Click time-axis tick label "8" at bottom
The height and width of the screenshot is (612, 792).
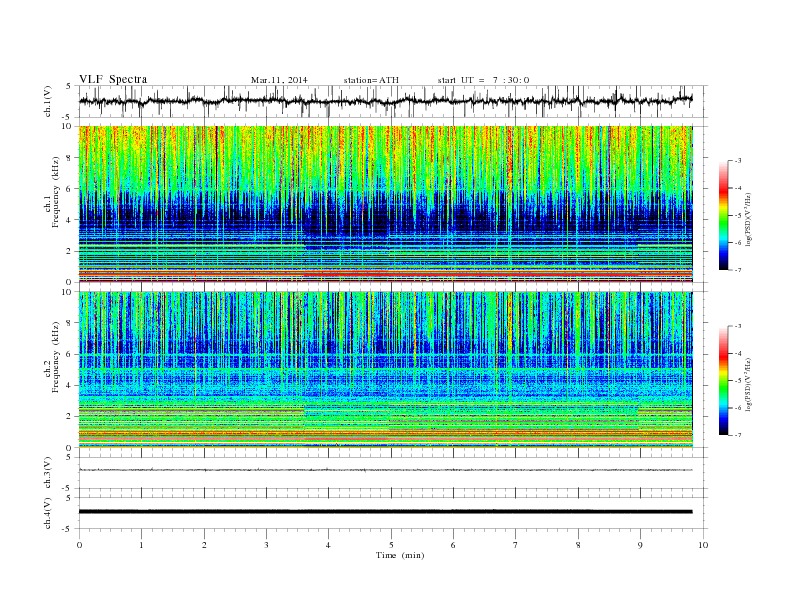pos(578,545)
